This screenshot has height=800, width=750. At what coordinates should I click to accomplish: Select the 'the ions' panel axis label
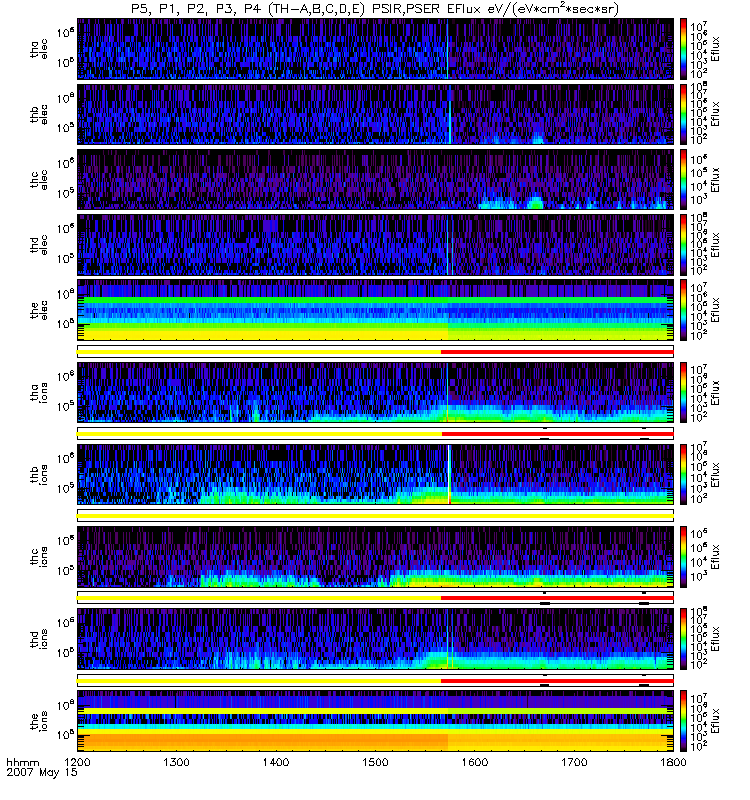39,720
